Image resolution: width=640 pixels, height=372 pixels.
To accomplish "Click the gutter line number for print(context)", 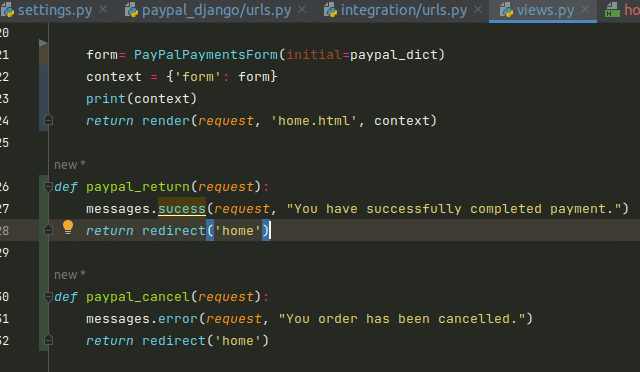I will click(4, 99).
